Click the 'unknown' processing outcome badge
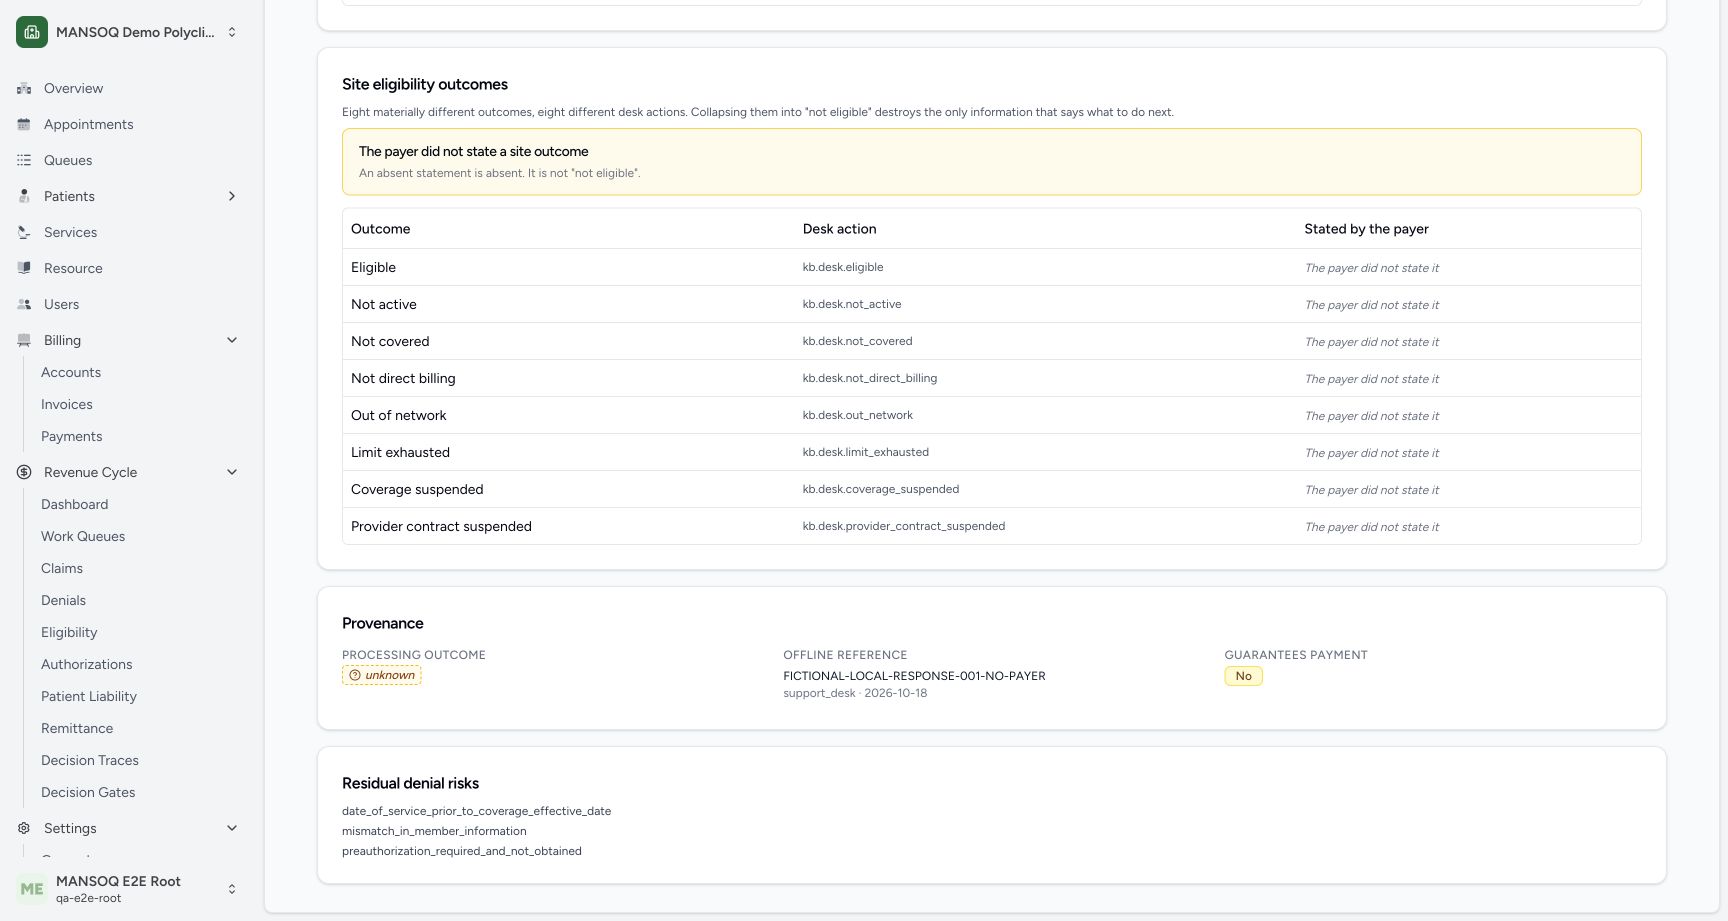 (382, 675)
